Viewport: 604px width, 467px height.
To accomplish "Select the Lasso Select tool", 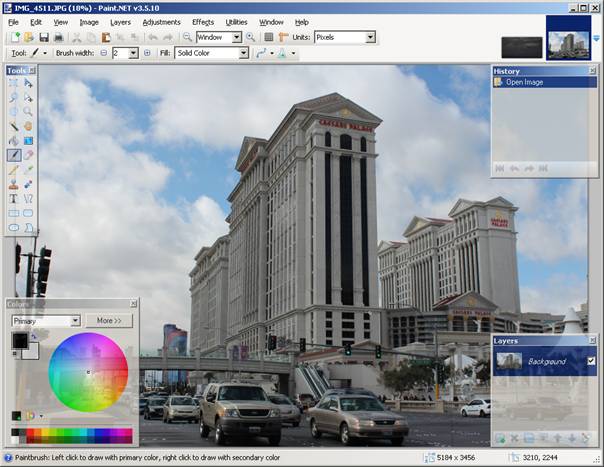I will (x=13, y=97).
